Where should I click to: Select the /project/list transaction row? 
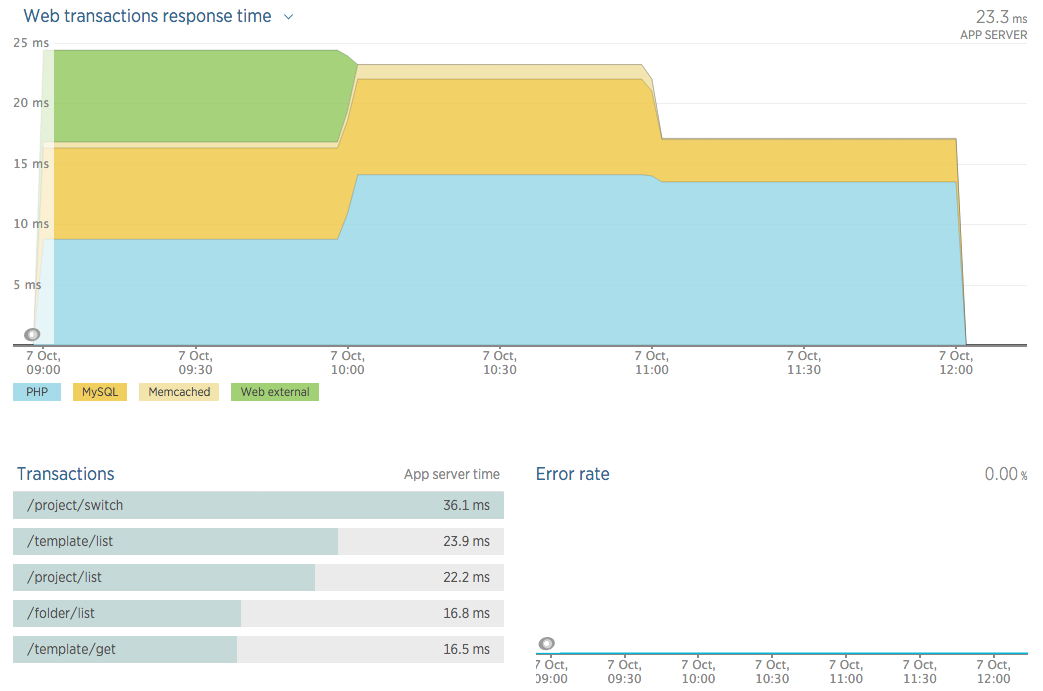(257, 577)
